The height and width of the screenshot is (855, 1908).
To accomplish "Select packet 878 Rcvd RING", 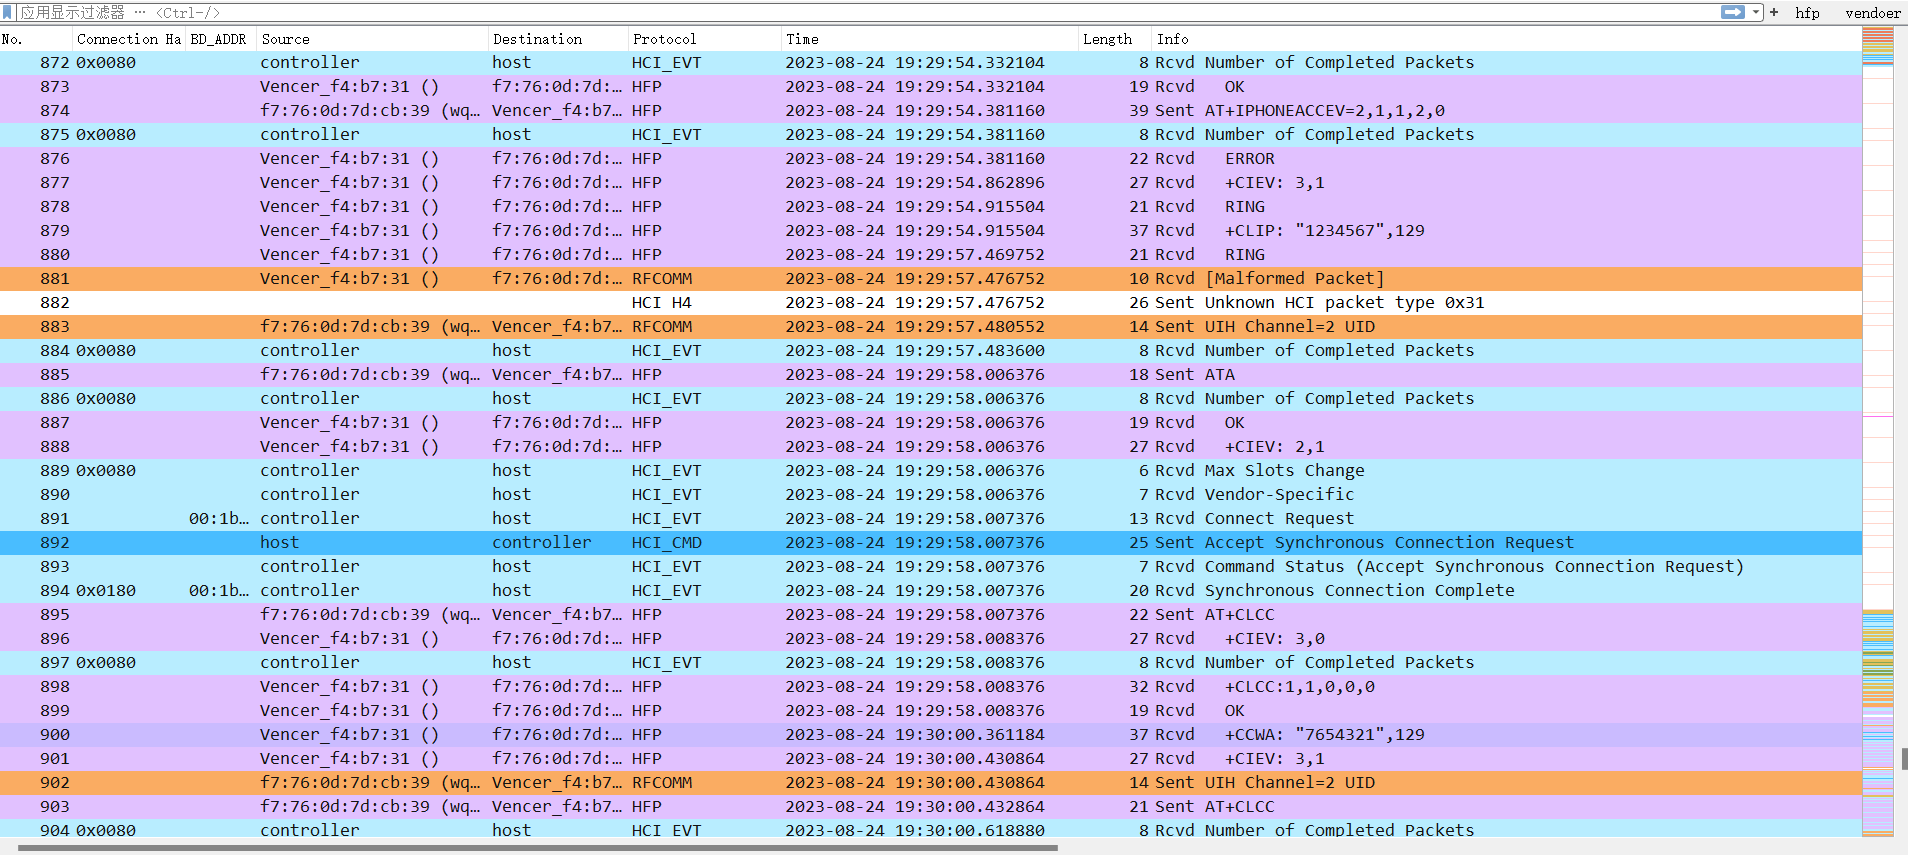I will pyautogui.click(x=930, y=206).
